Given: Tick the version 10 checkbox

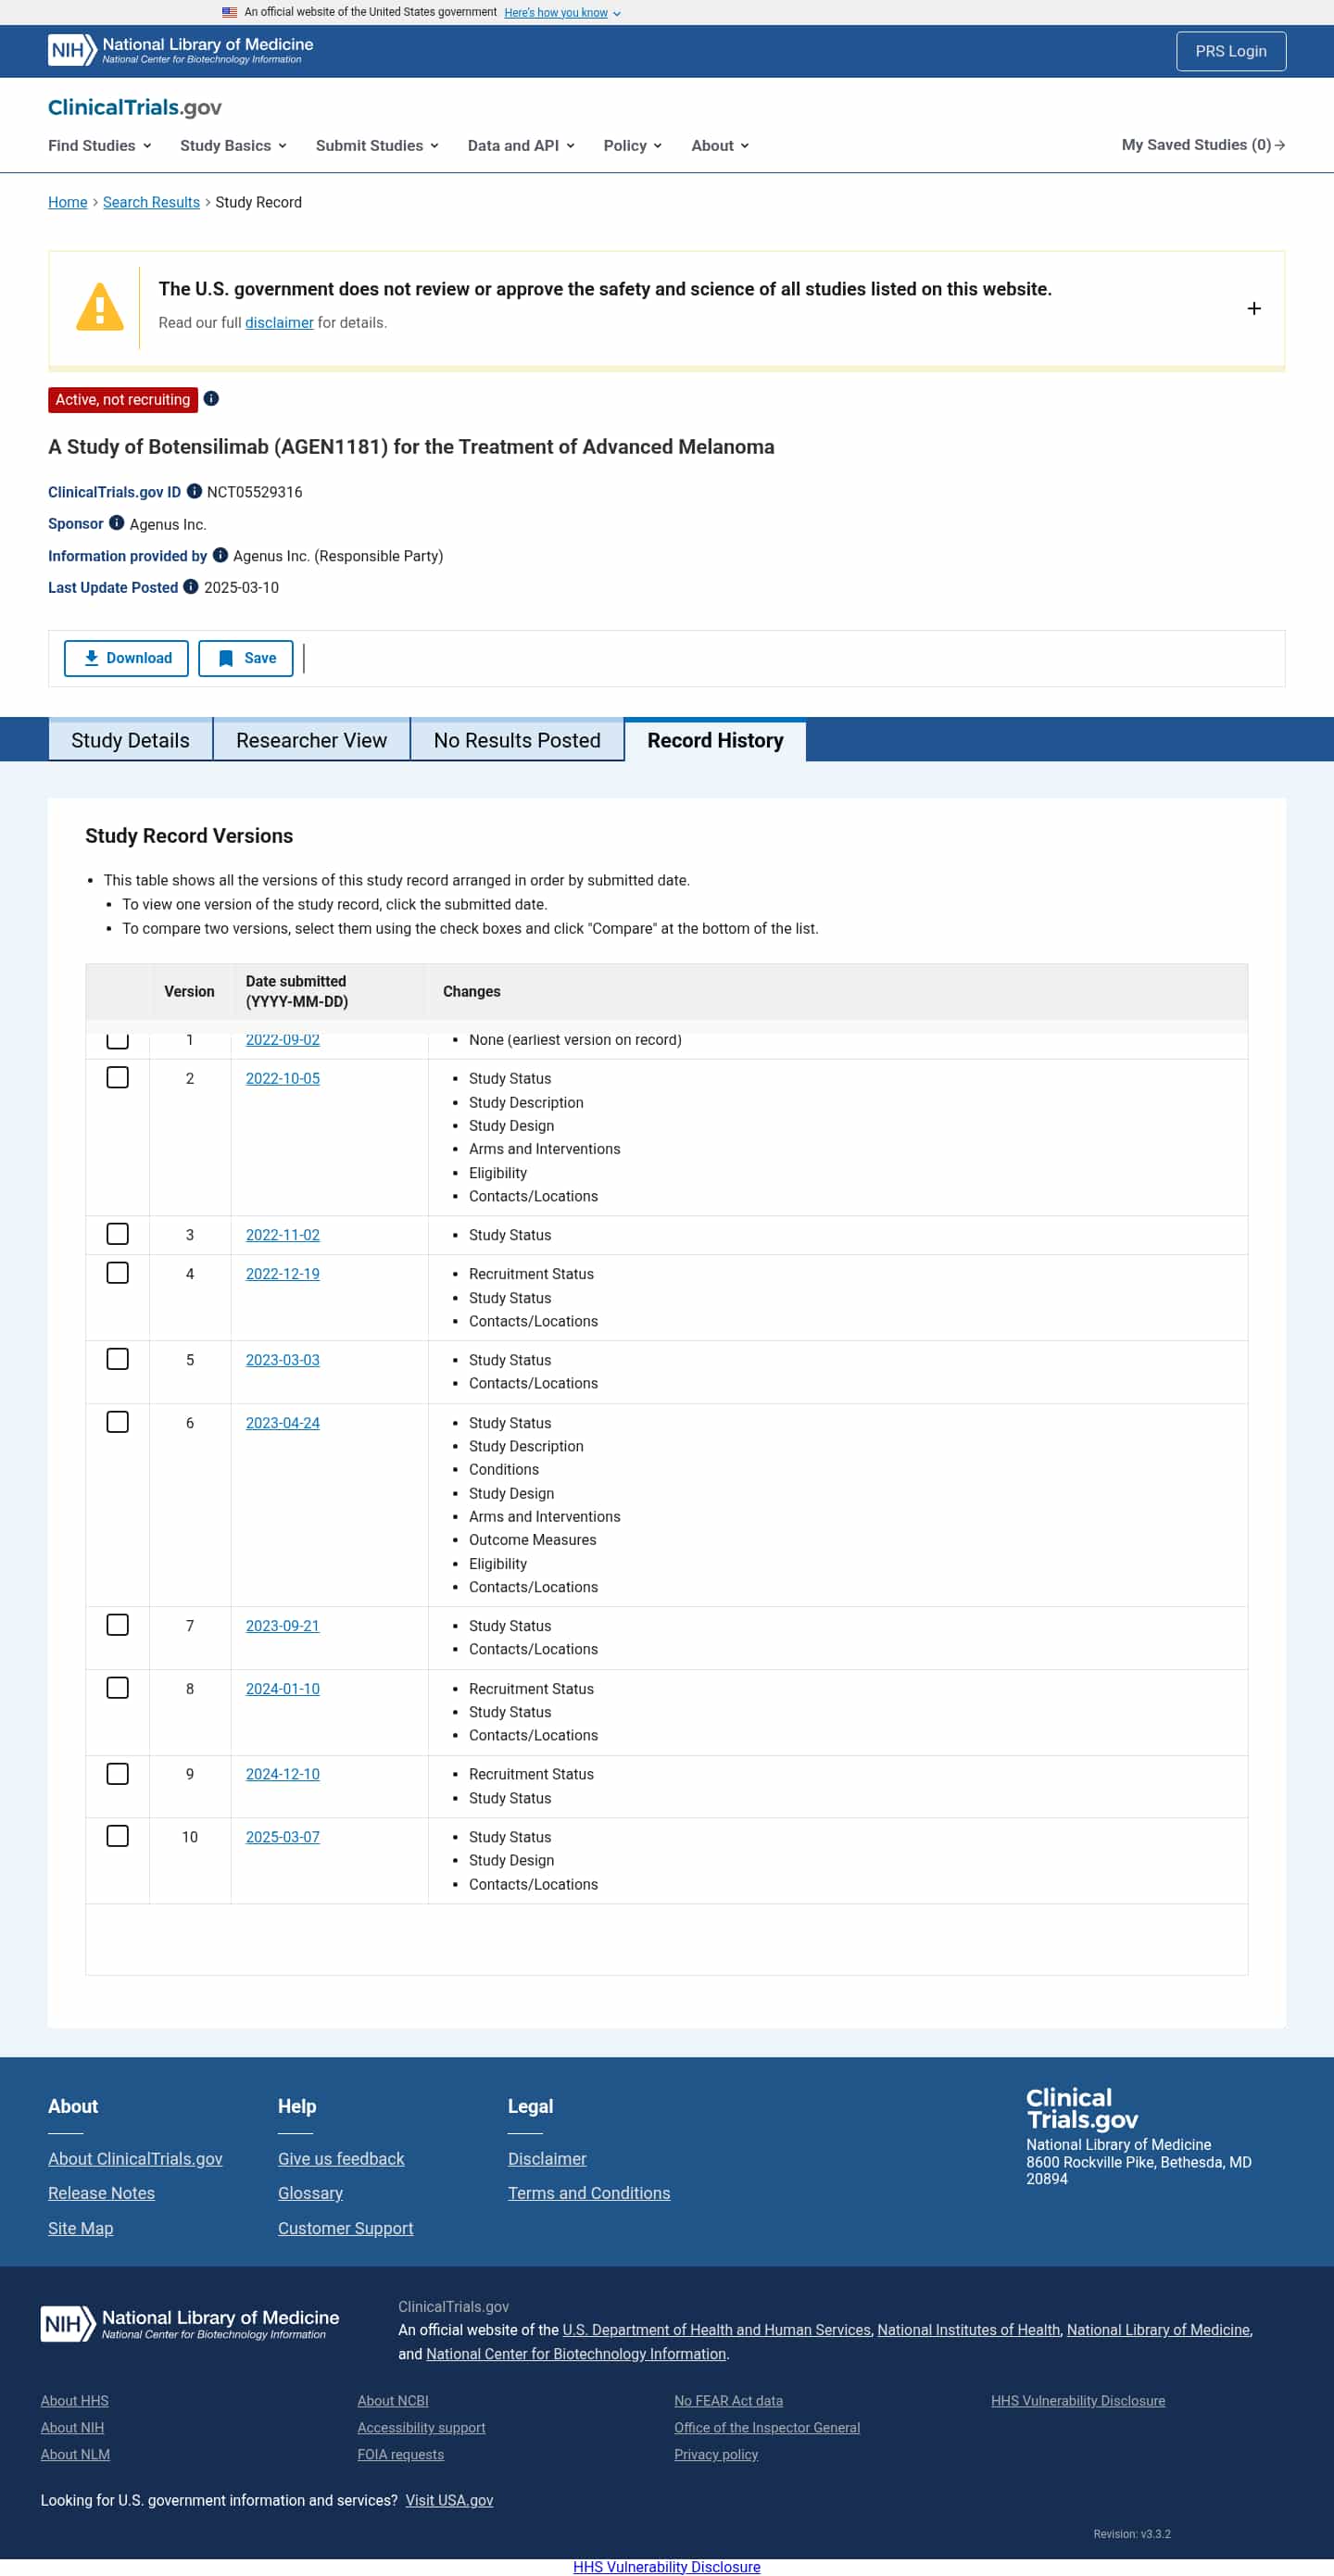Looking at the screenshot, I should (118, 1835).
